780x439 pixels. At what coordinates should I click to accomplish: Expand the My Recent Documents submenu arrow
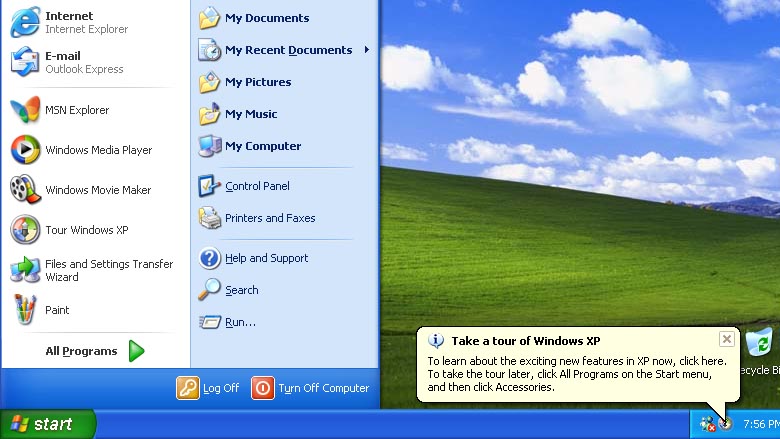tap(367, 50)
